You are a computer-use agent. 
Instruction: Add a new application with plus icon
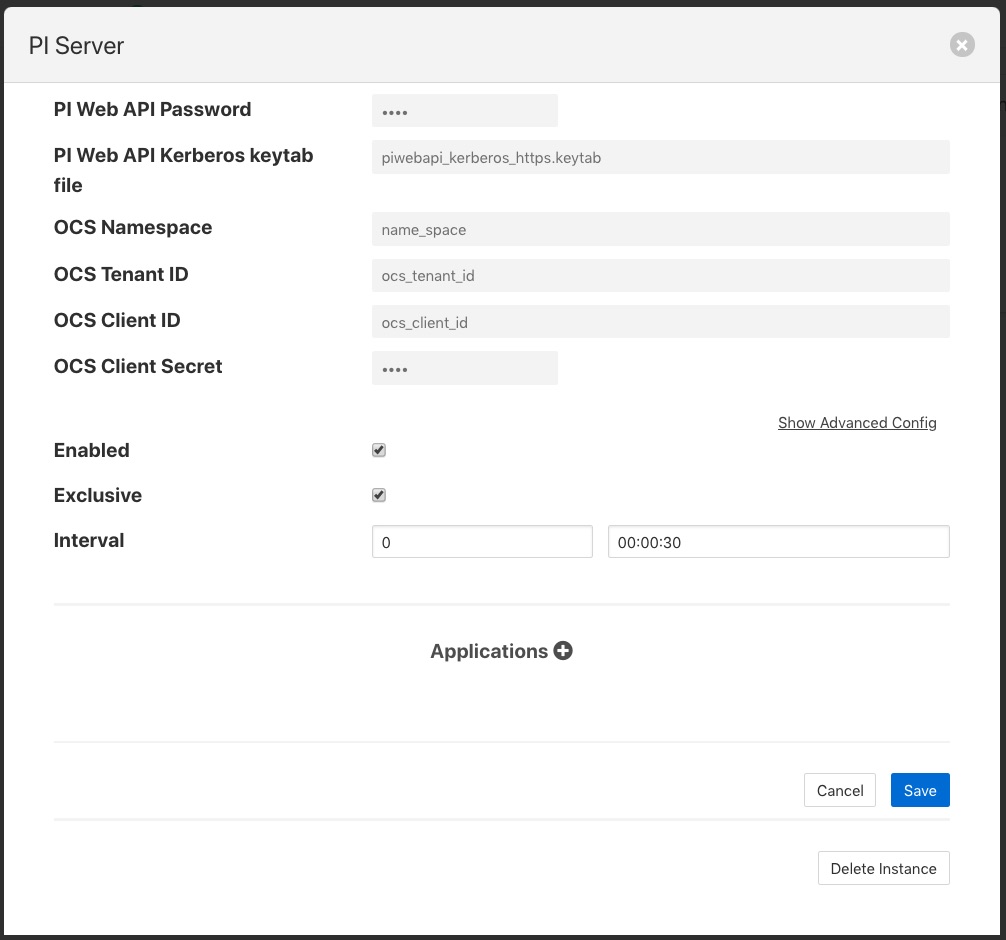(x=563, y=651)
